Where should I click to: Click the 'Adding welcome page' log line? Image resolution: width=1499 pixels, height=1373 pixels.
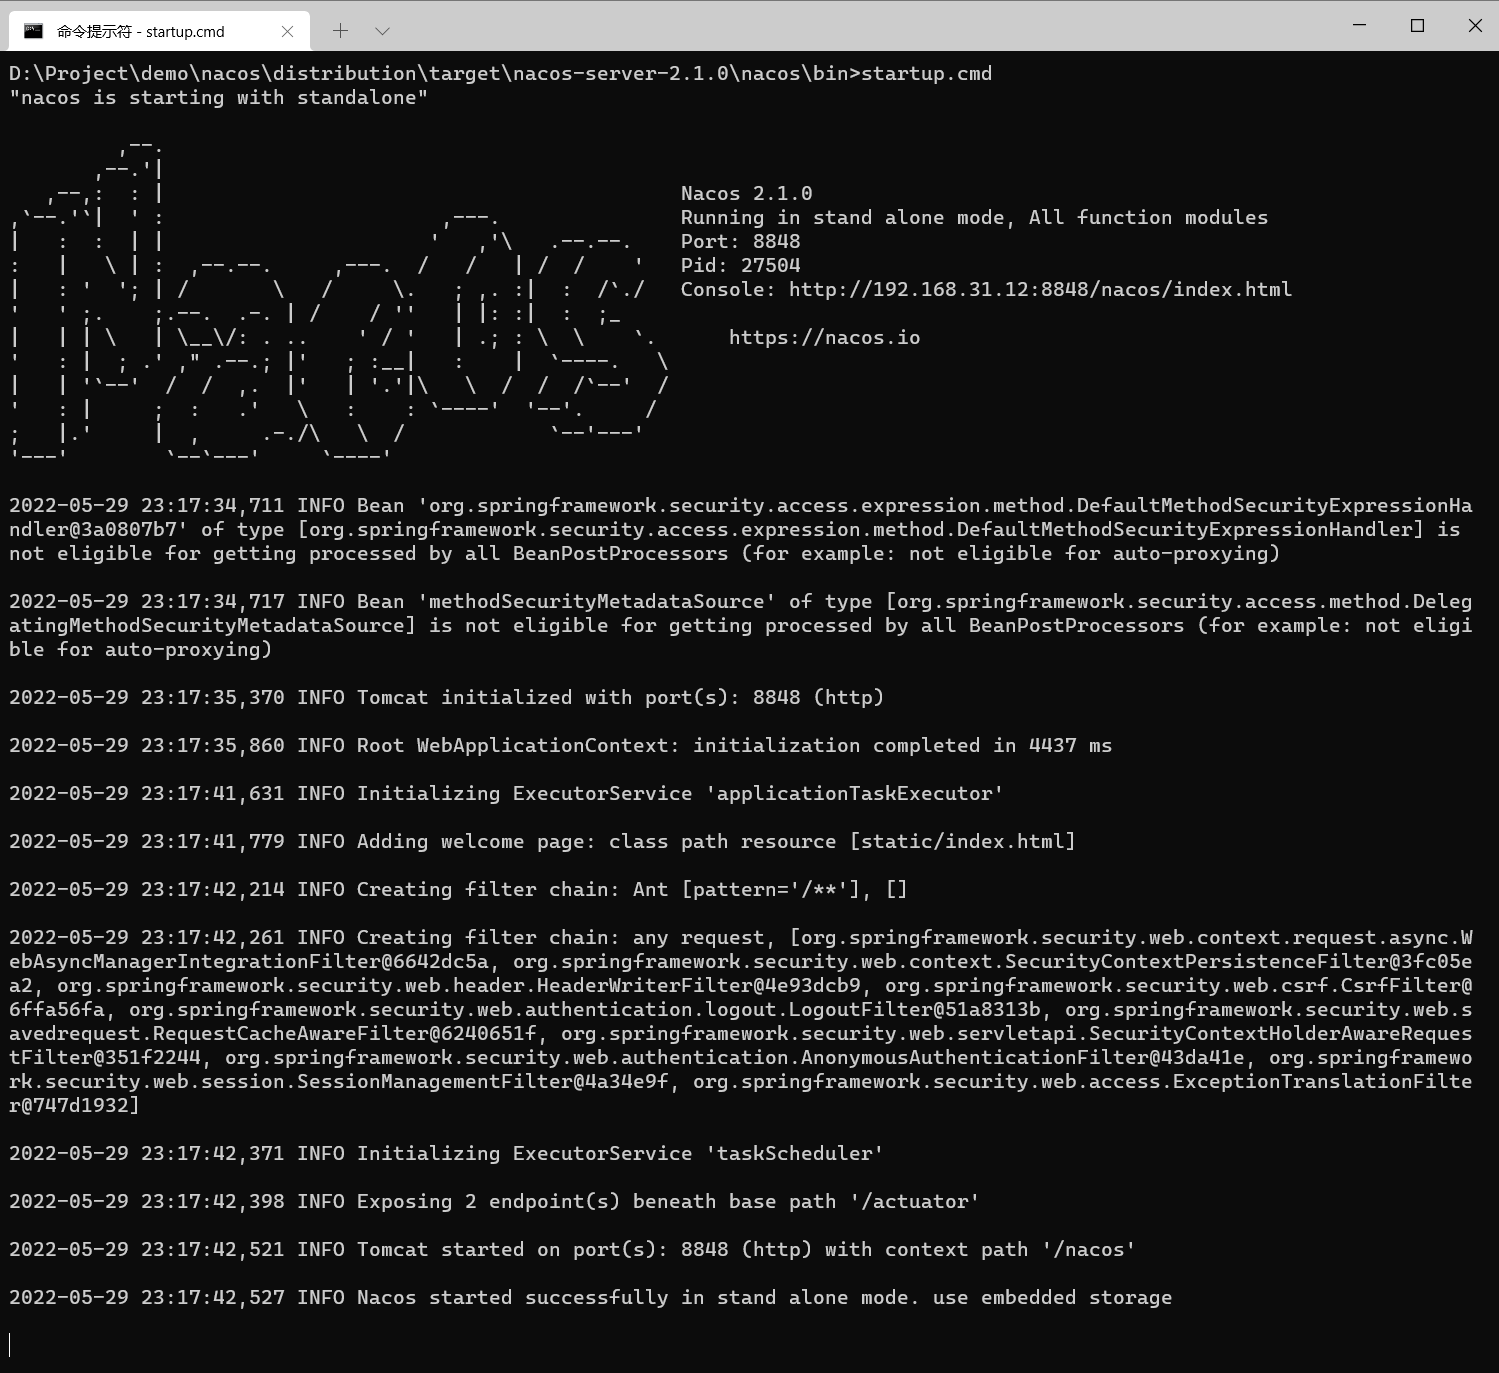click(x=542, y=842)
